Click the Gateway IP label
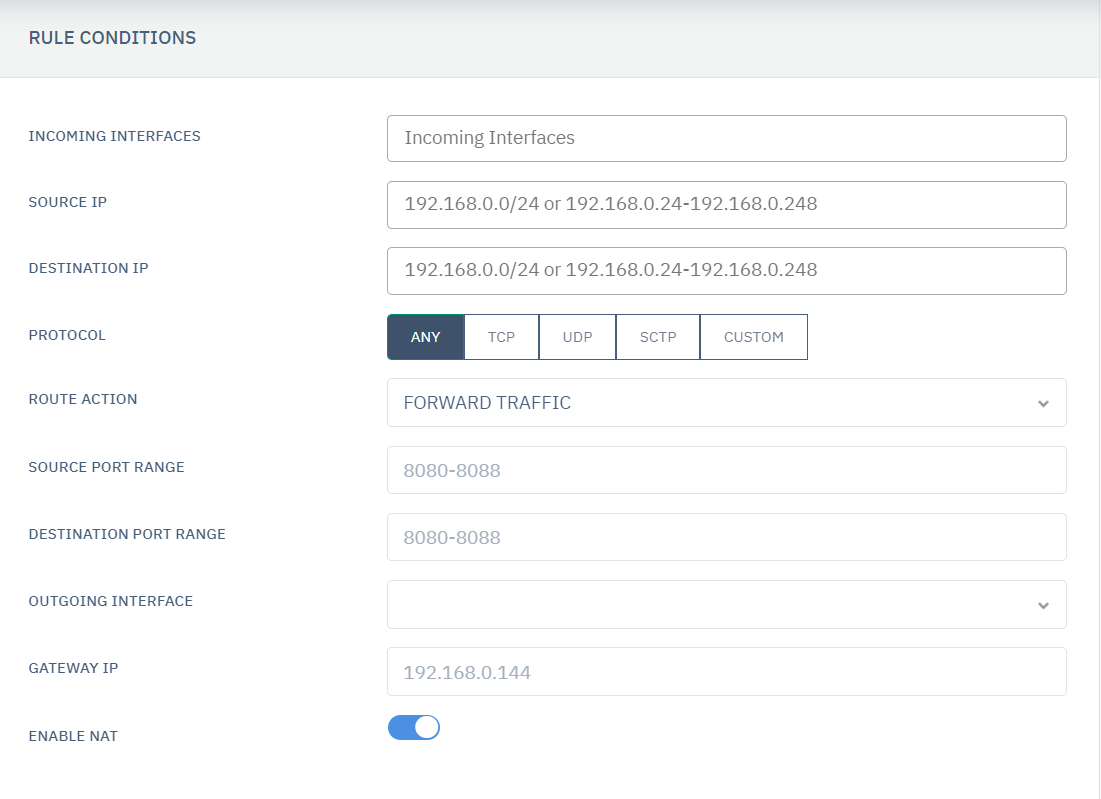This screenshot has height=799, width=1101. (x=73, y=668)
